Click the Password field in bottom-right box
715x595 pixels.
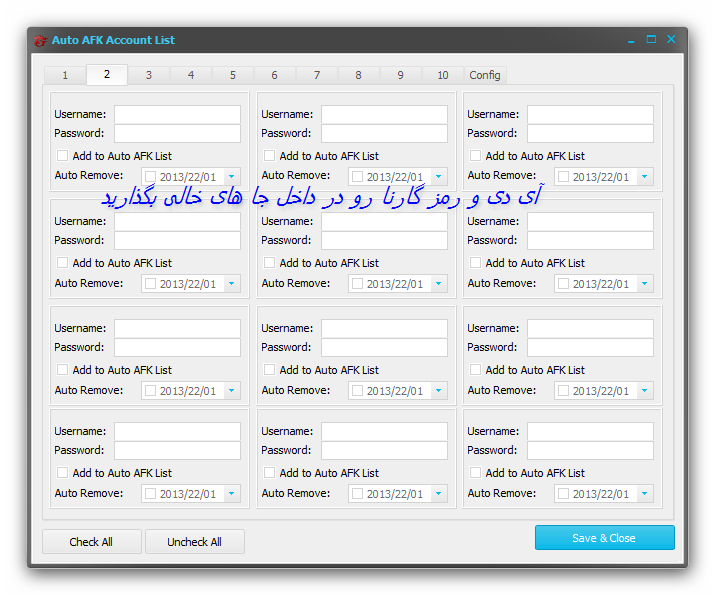(x=591, y=450)
